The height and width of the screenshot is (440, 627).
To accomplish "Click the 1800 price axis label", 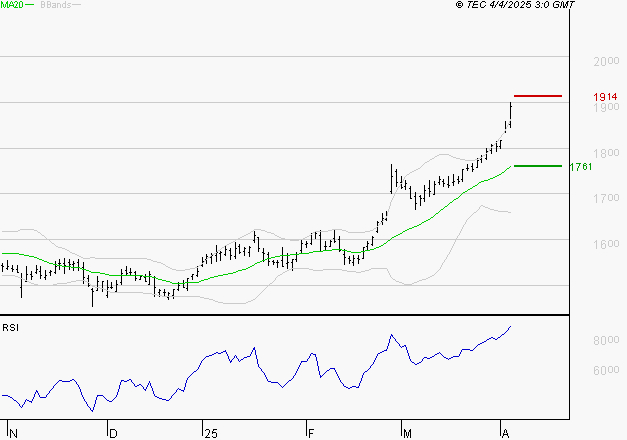I will pyautogui.click(x=606, y=153).
